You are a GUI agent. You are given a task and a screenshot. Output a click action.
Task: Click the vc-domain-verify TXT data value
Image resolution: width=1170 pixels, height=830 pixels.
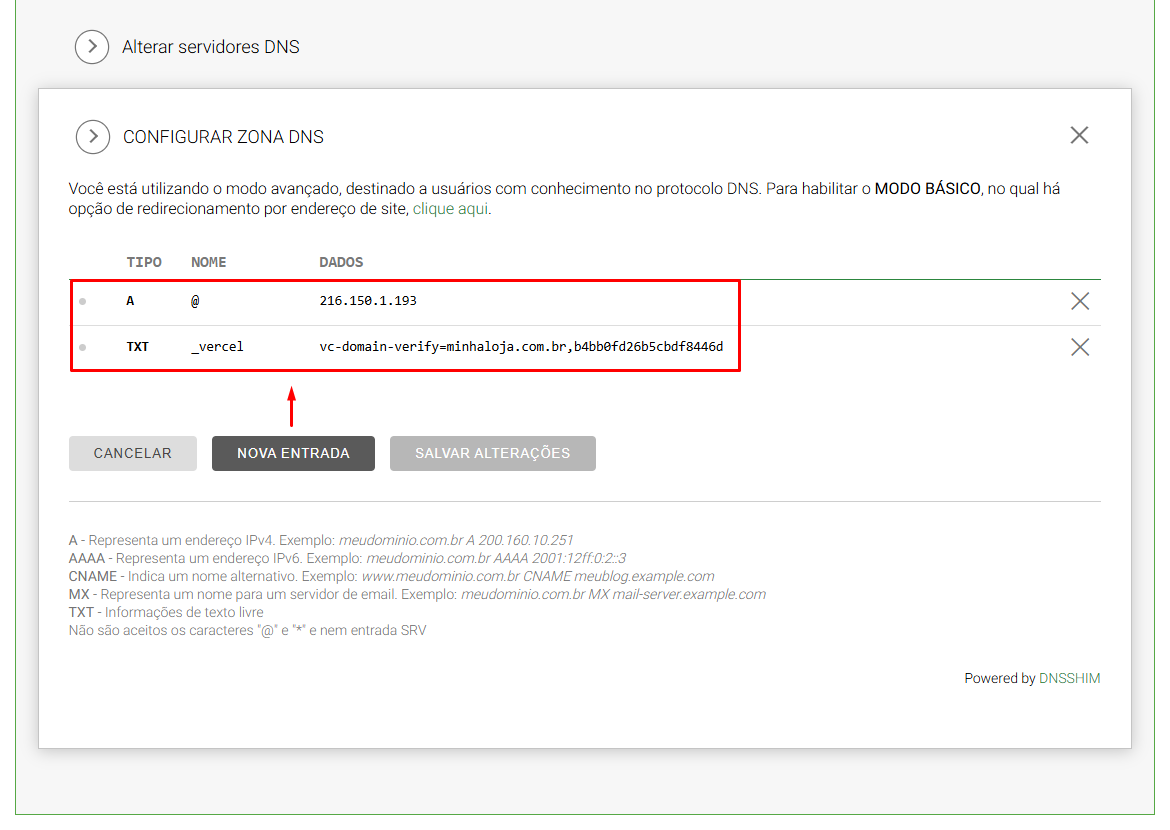[x=521, y=346]
